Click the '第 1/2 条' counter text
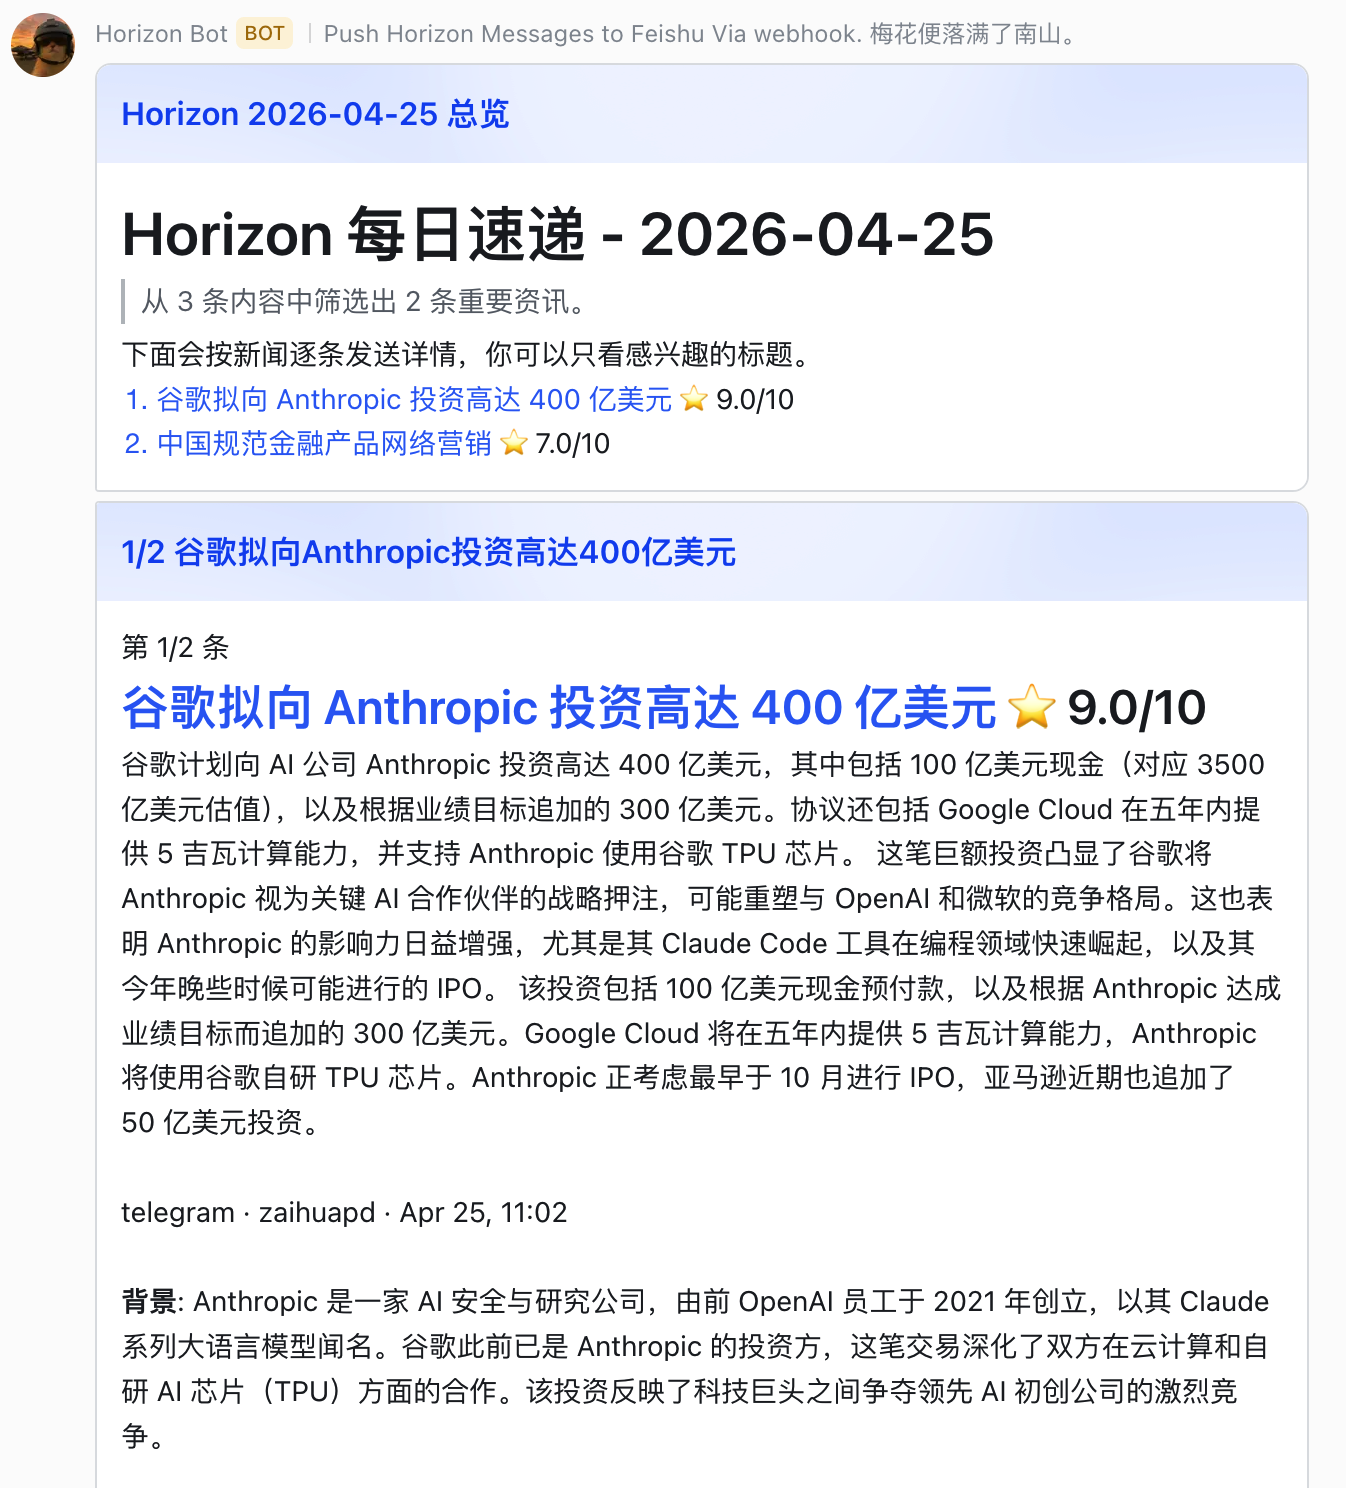 point(175,647)
